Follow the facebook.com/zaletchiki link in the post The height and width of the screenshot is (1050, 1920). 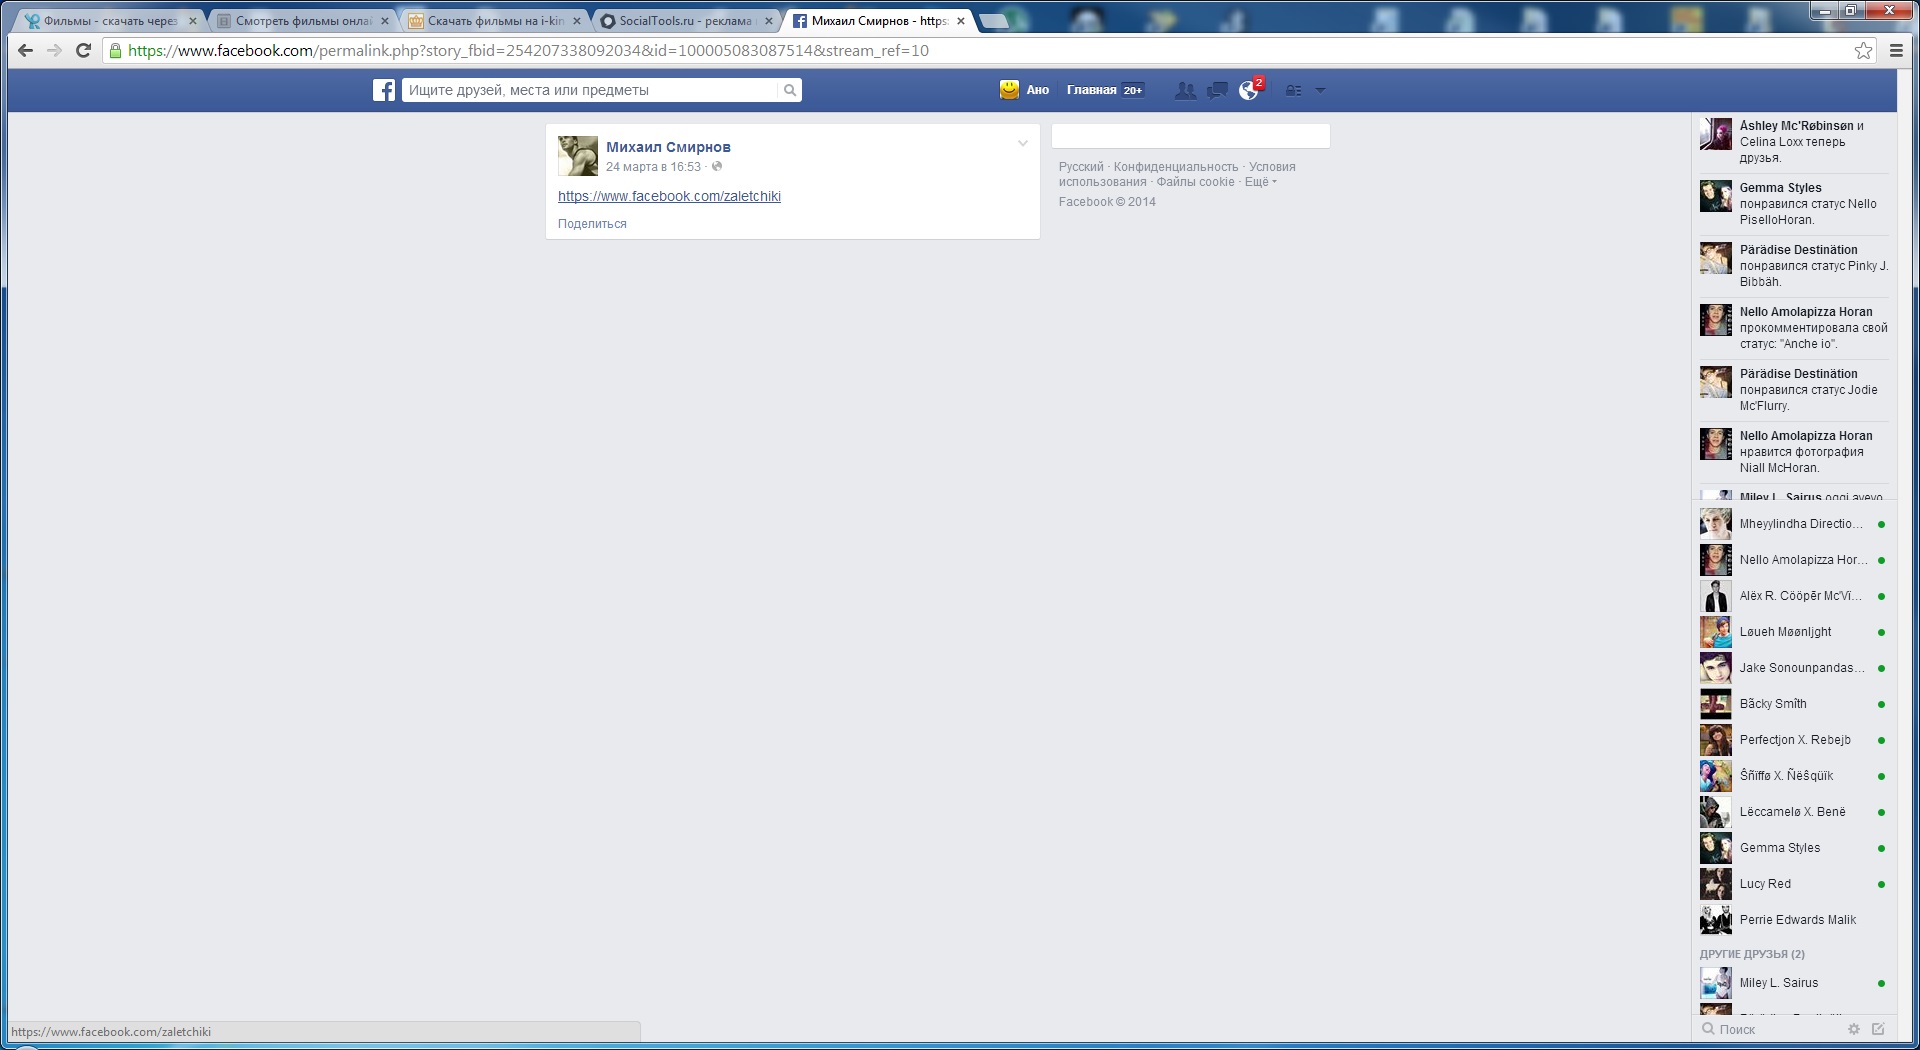[x=669, y=196]
